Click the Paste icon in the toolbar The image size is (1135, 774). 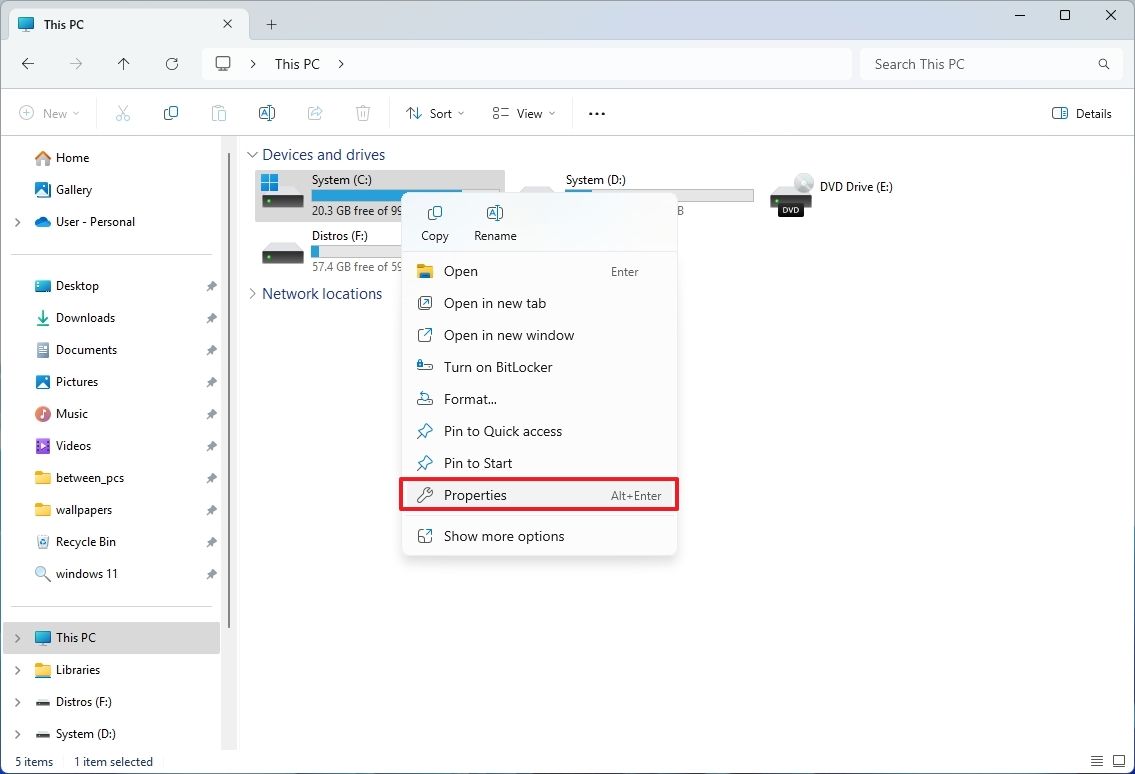tap(219, 113)
